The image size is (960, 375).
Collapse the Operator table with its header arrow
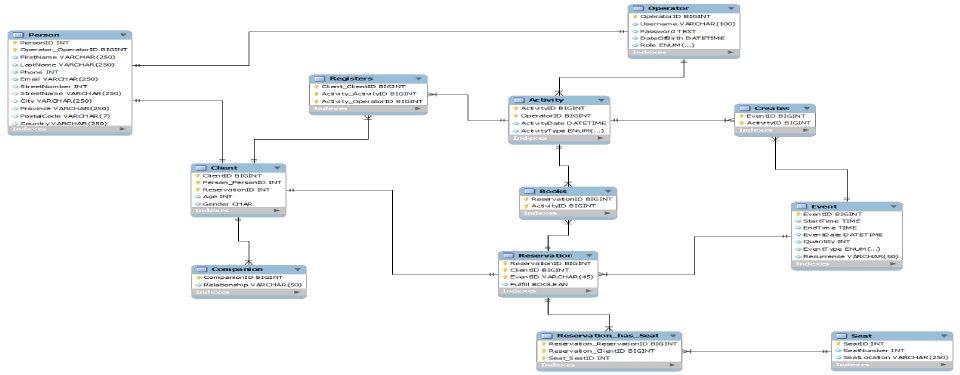[731, 9]
